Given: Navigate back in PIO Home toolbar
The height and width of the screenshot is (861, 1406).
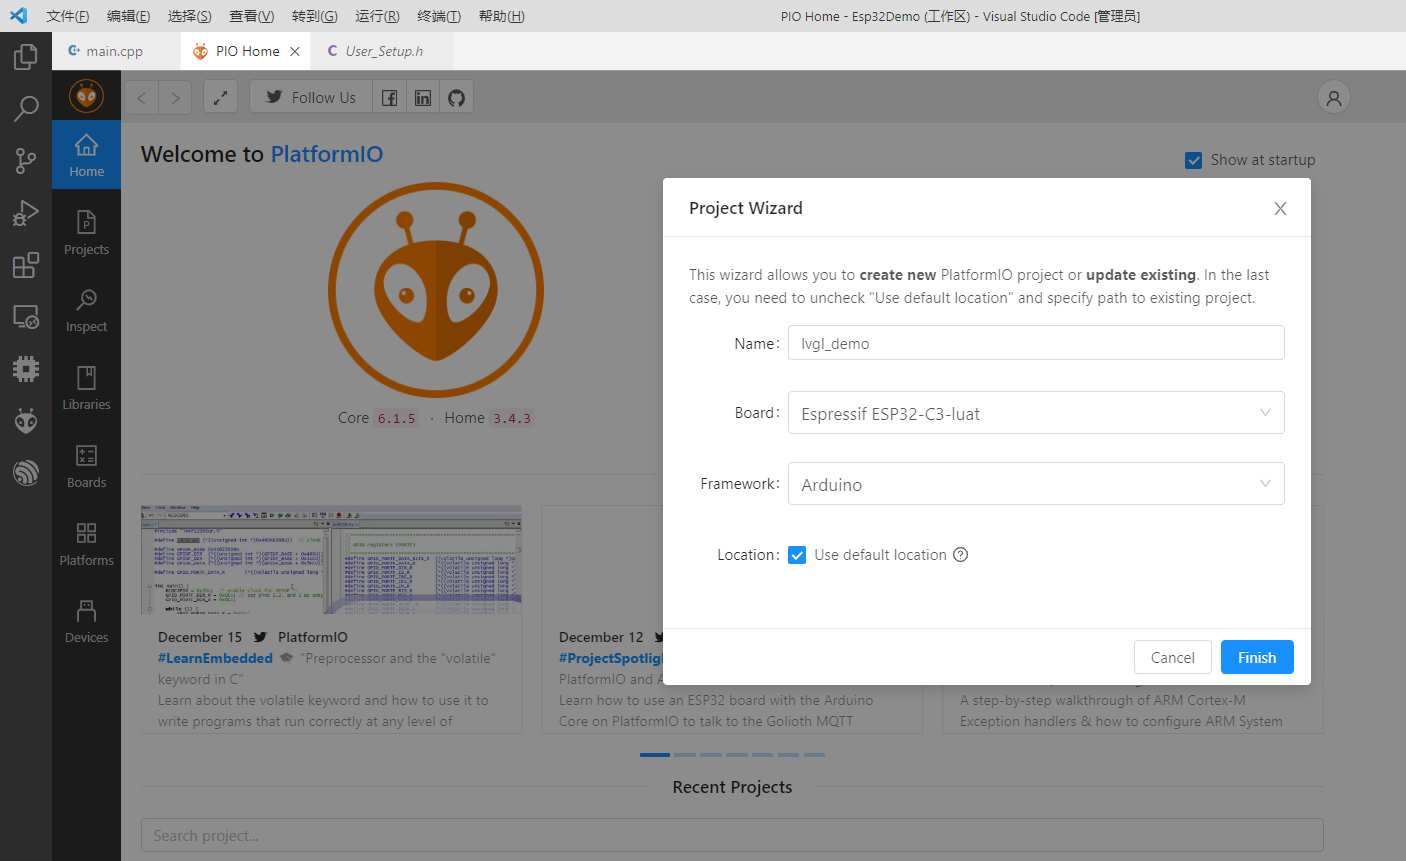Looking at the screenshot, I should click(x=141, y=97).
